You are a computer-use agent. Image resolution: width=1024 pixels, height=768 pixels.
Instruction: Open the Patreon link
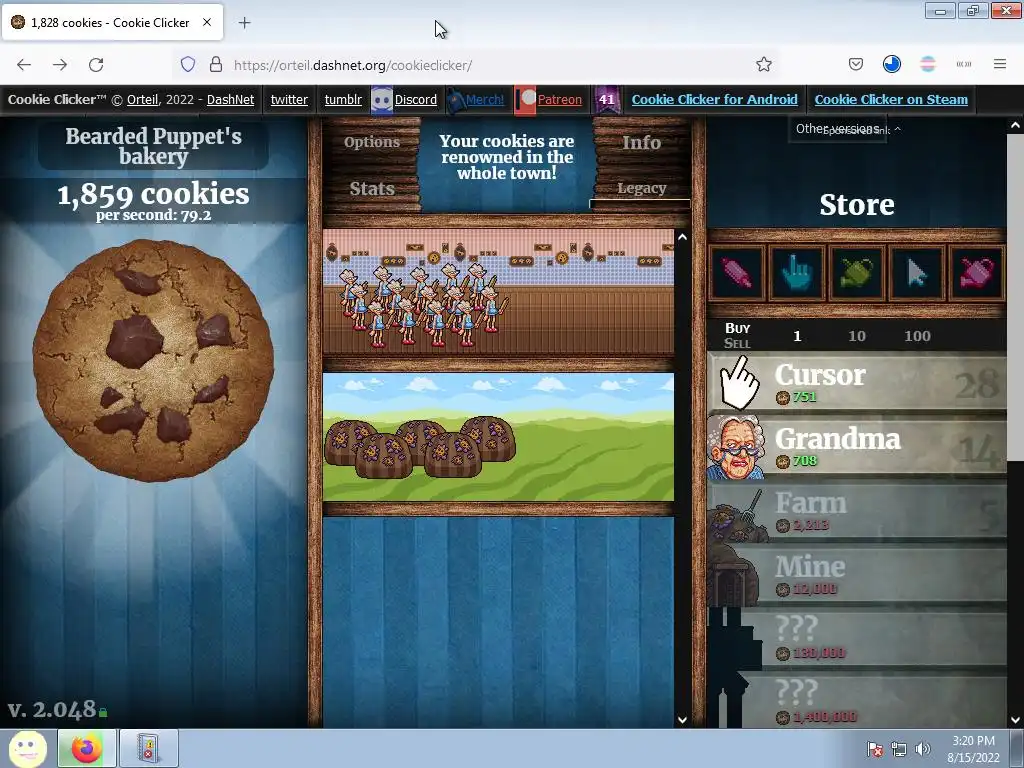559,100
